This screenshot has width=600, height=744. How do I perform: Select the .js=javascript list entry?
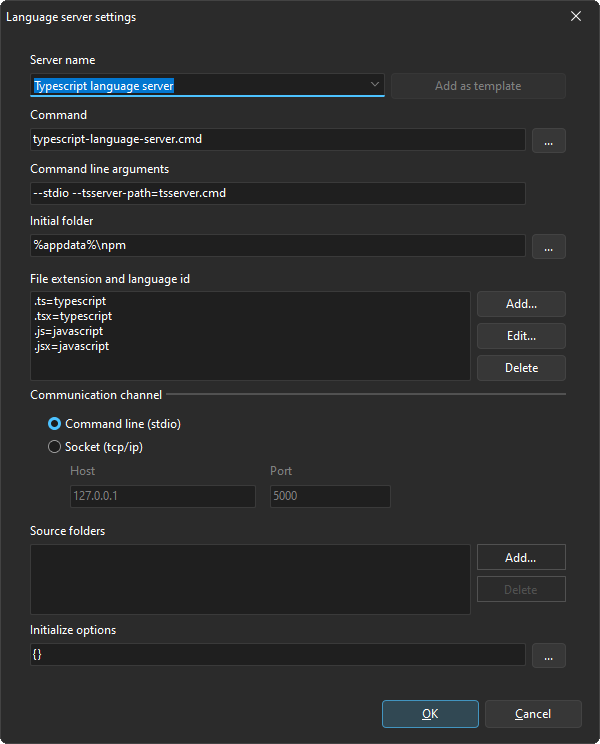point(68,331)
